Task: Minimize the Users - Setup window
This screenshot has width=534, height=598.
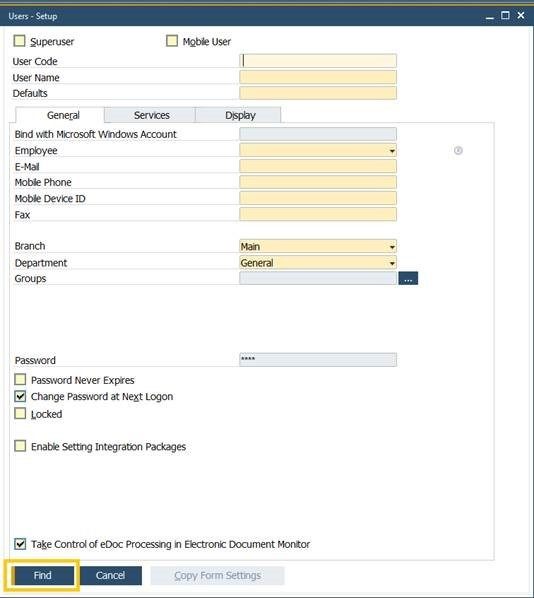Action: [x=490, y=16]
